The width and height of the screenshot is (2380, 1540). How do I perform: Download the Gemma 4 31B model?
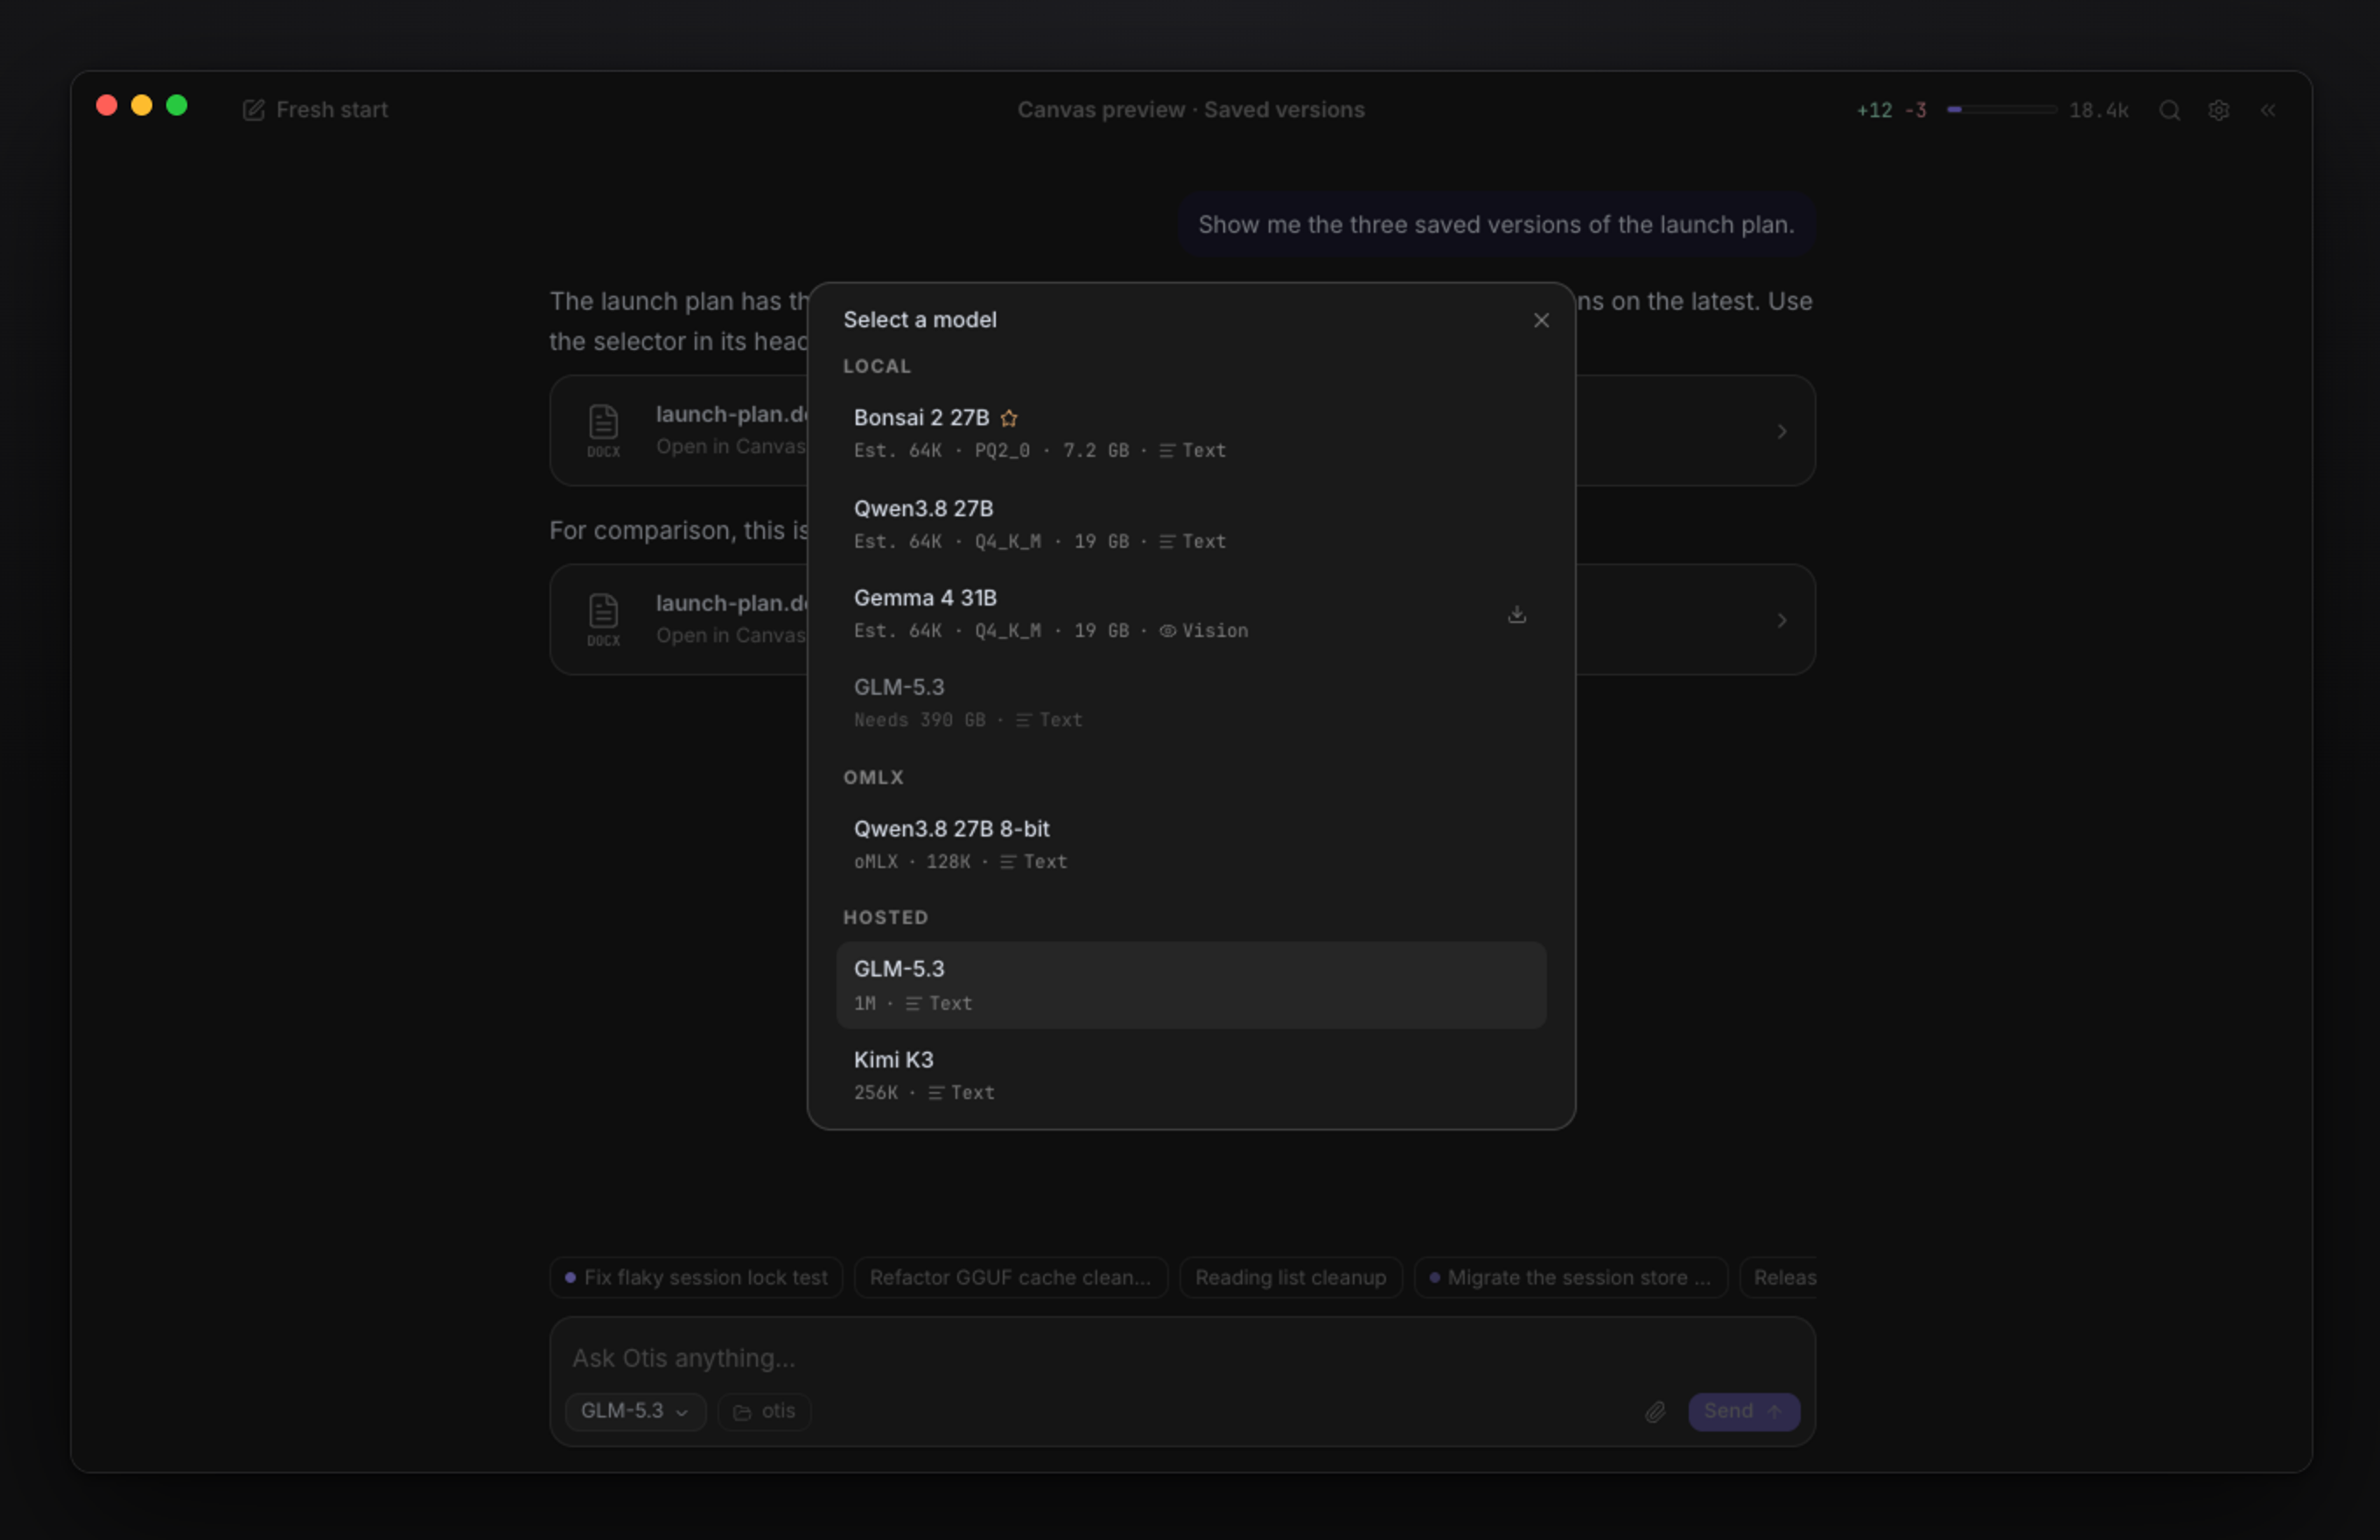pos(1517,614)
